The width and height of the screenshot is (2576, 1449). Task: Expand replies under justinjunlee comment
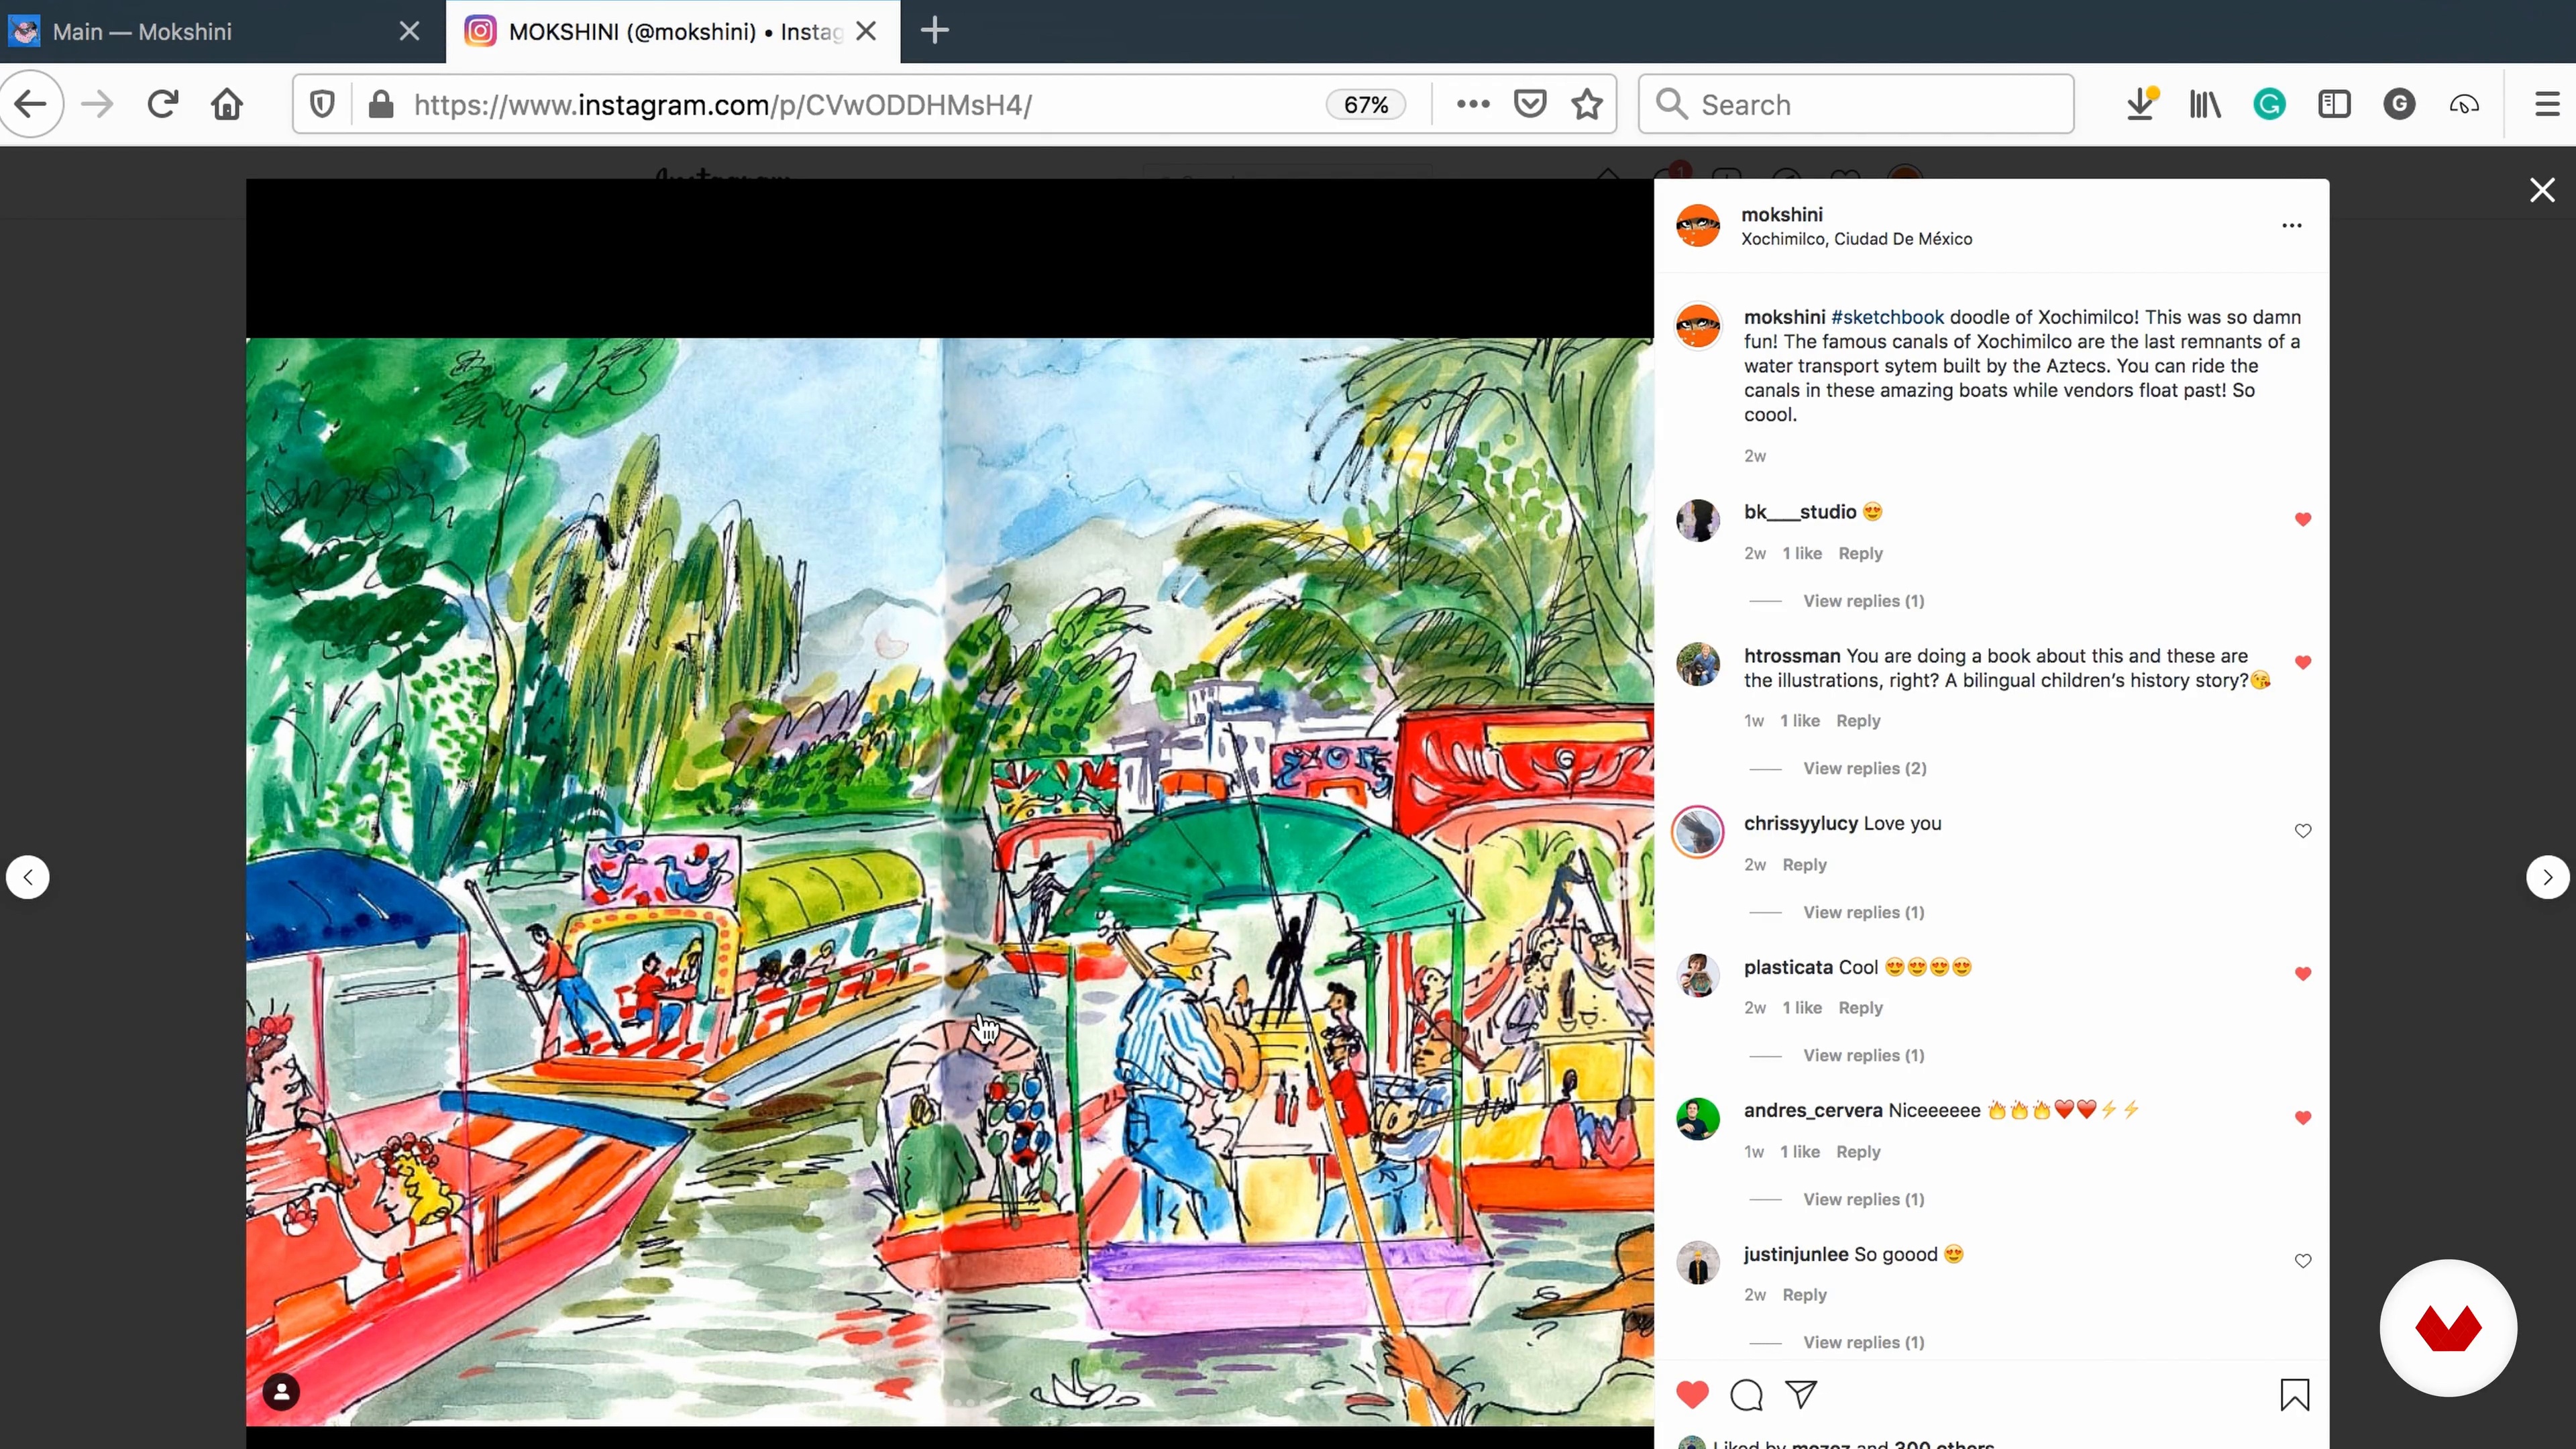1864,1342
